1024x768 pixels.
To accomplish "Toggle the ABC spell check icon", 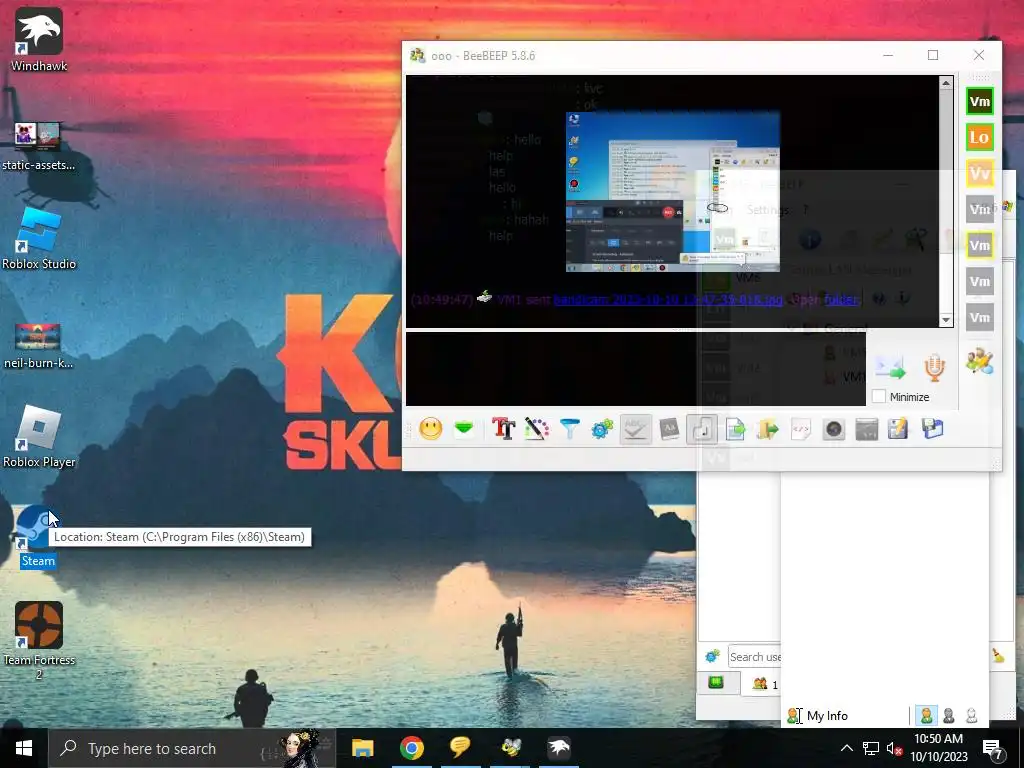I will tap(635, 429).
